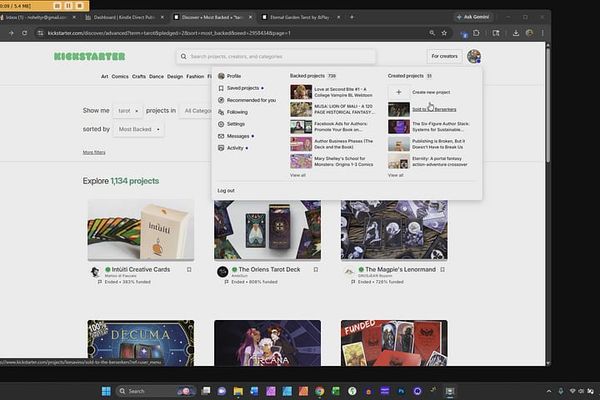
Task: Open the Intuiti Creative Cards thumbnail
Action: [x=141, y=230]
